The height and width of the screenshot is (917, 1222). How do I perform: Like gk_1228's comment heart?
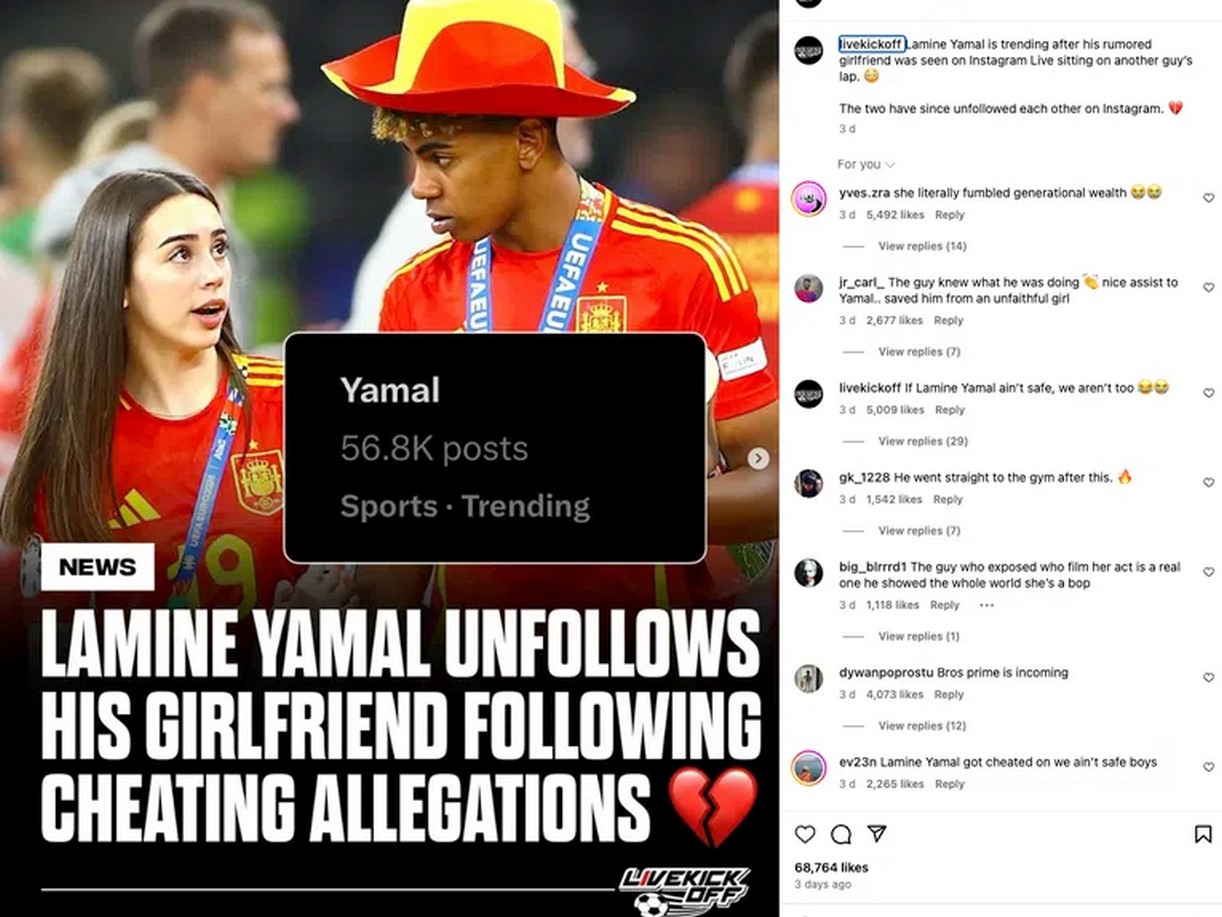point(1208,482)
